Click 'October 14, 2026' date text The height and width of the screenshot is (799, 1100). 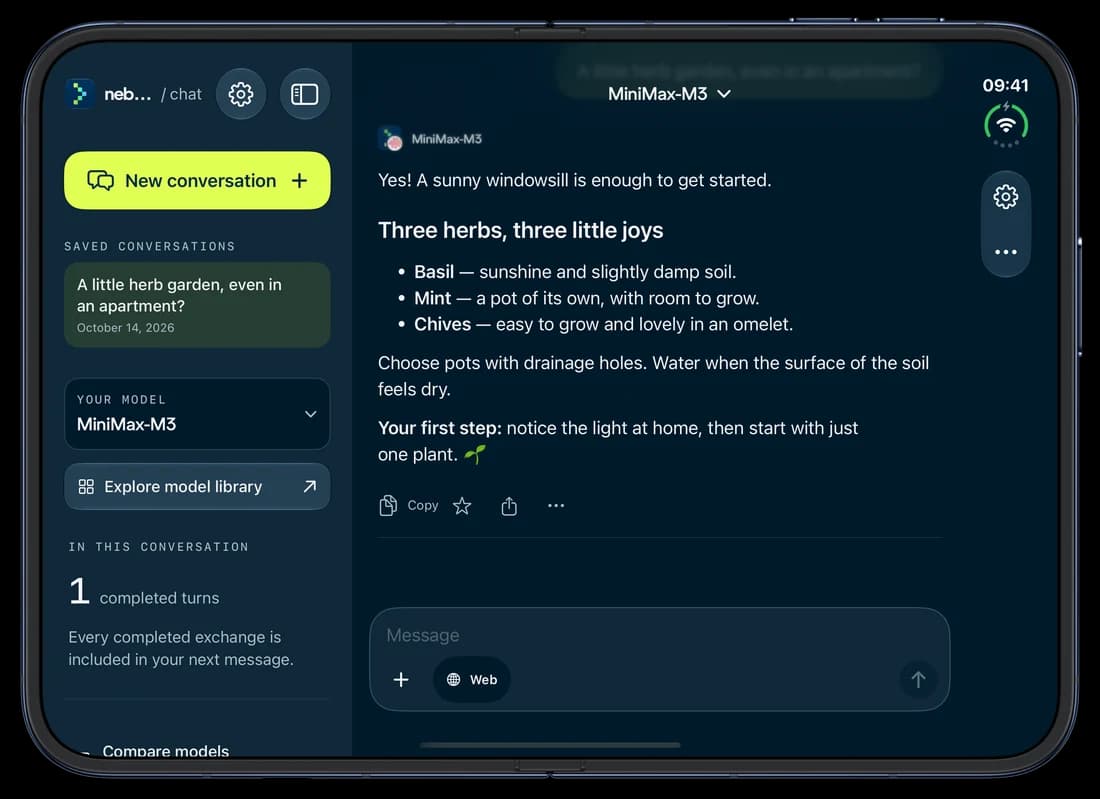coord(126,328)
